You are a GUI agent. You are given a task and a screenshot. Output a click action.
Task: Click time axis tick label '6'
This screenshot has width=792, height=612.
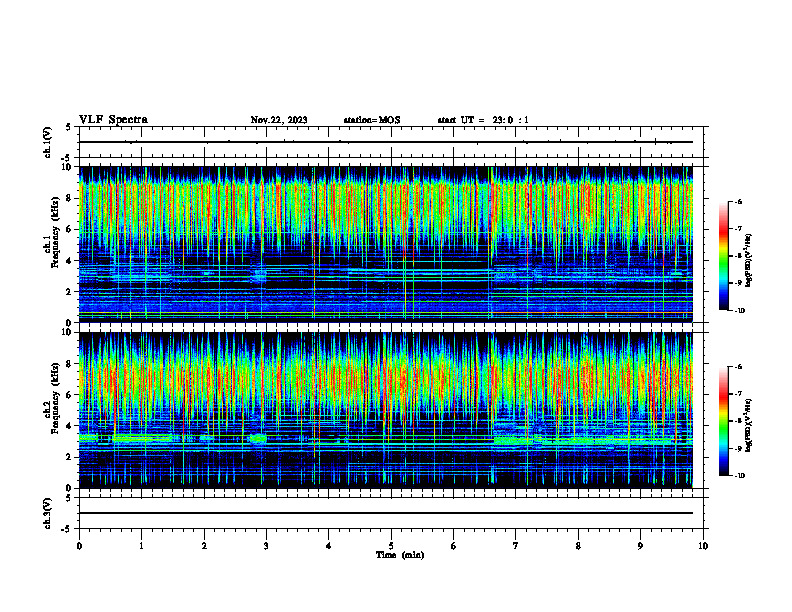(454, 546)
